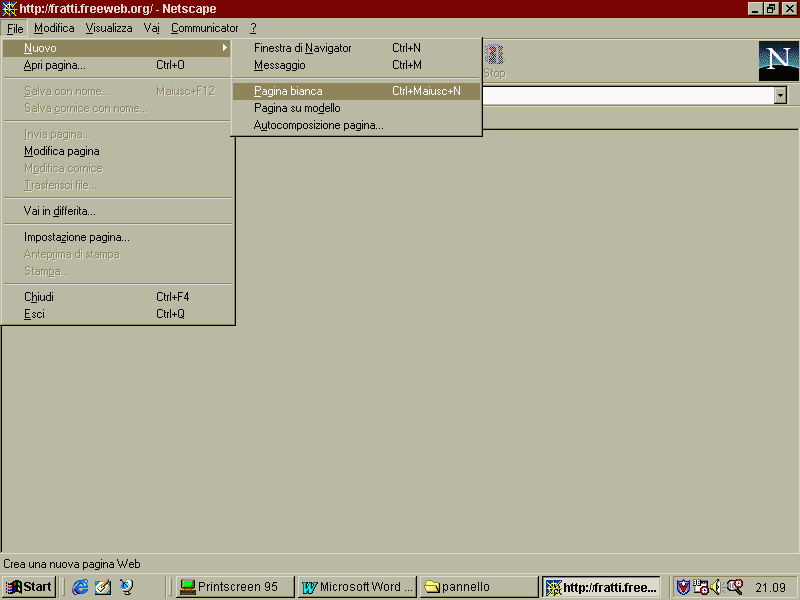The width and height of the screenshot is (800, 600).
Task: Select Autocomposizione pagina...
Action: pos(357,126)
